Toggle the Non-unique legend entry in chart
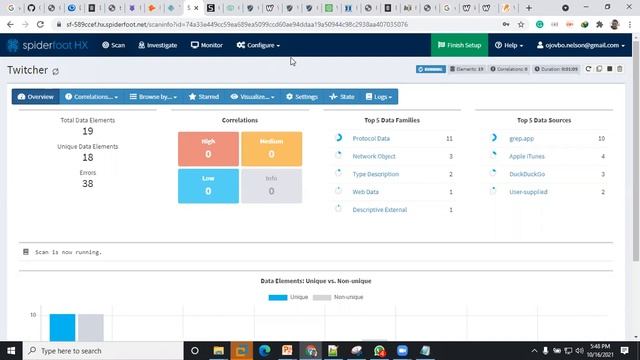 pyautogui.click(x=338, y=297)
